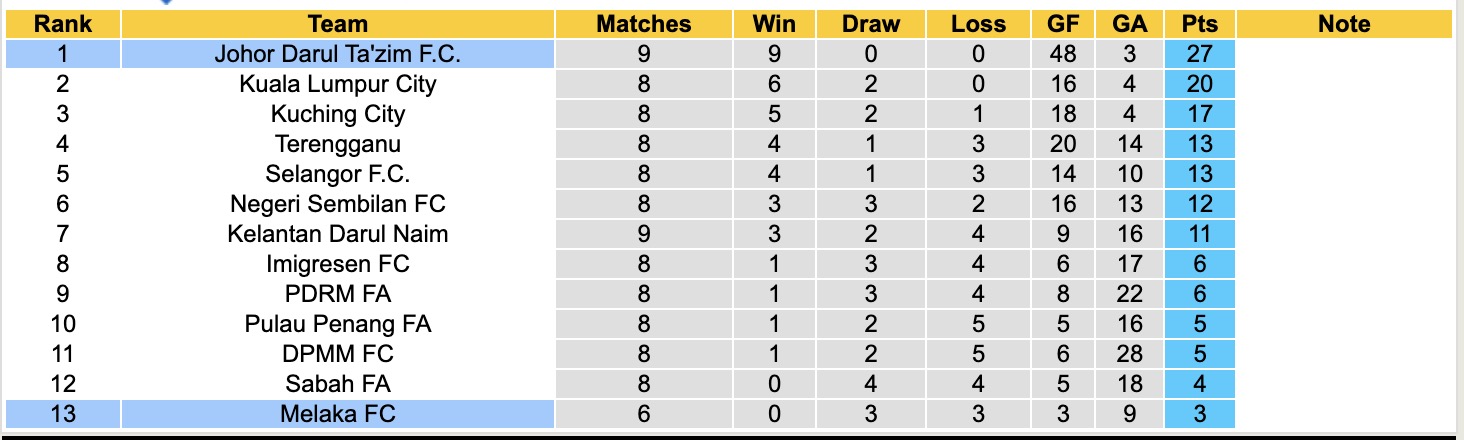
Task: Select the GF column header
Action: pyautogui.click(x=1063, y=24)
